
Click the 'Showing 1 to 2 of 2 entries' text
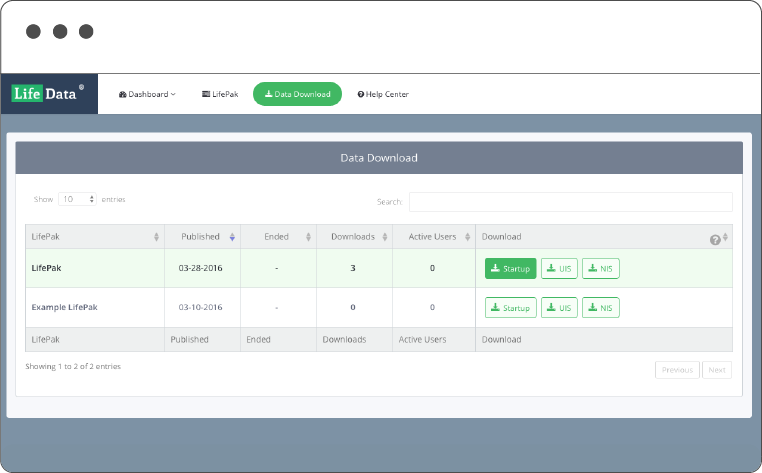(73, 367)
